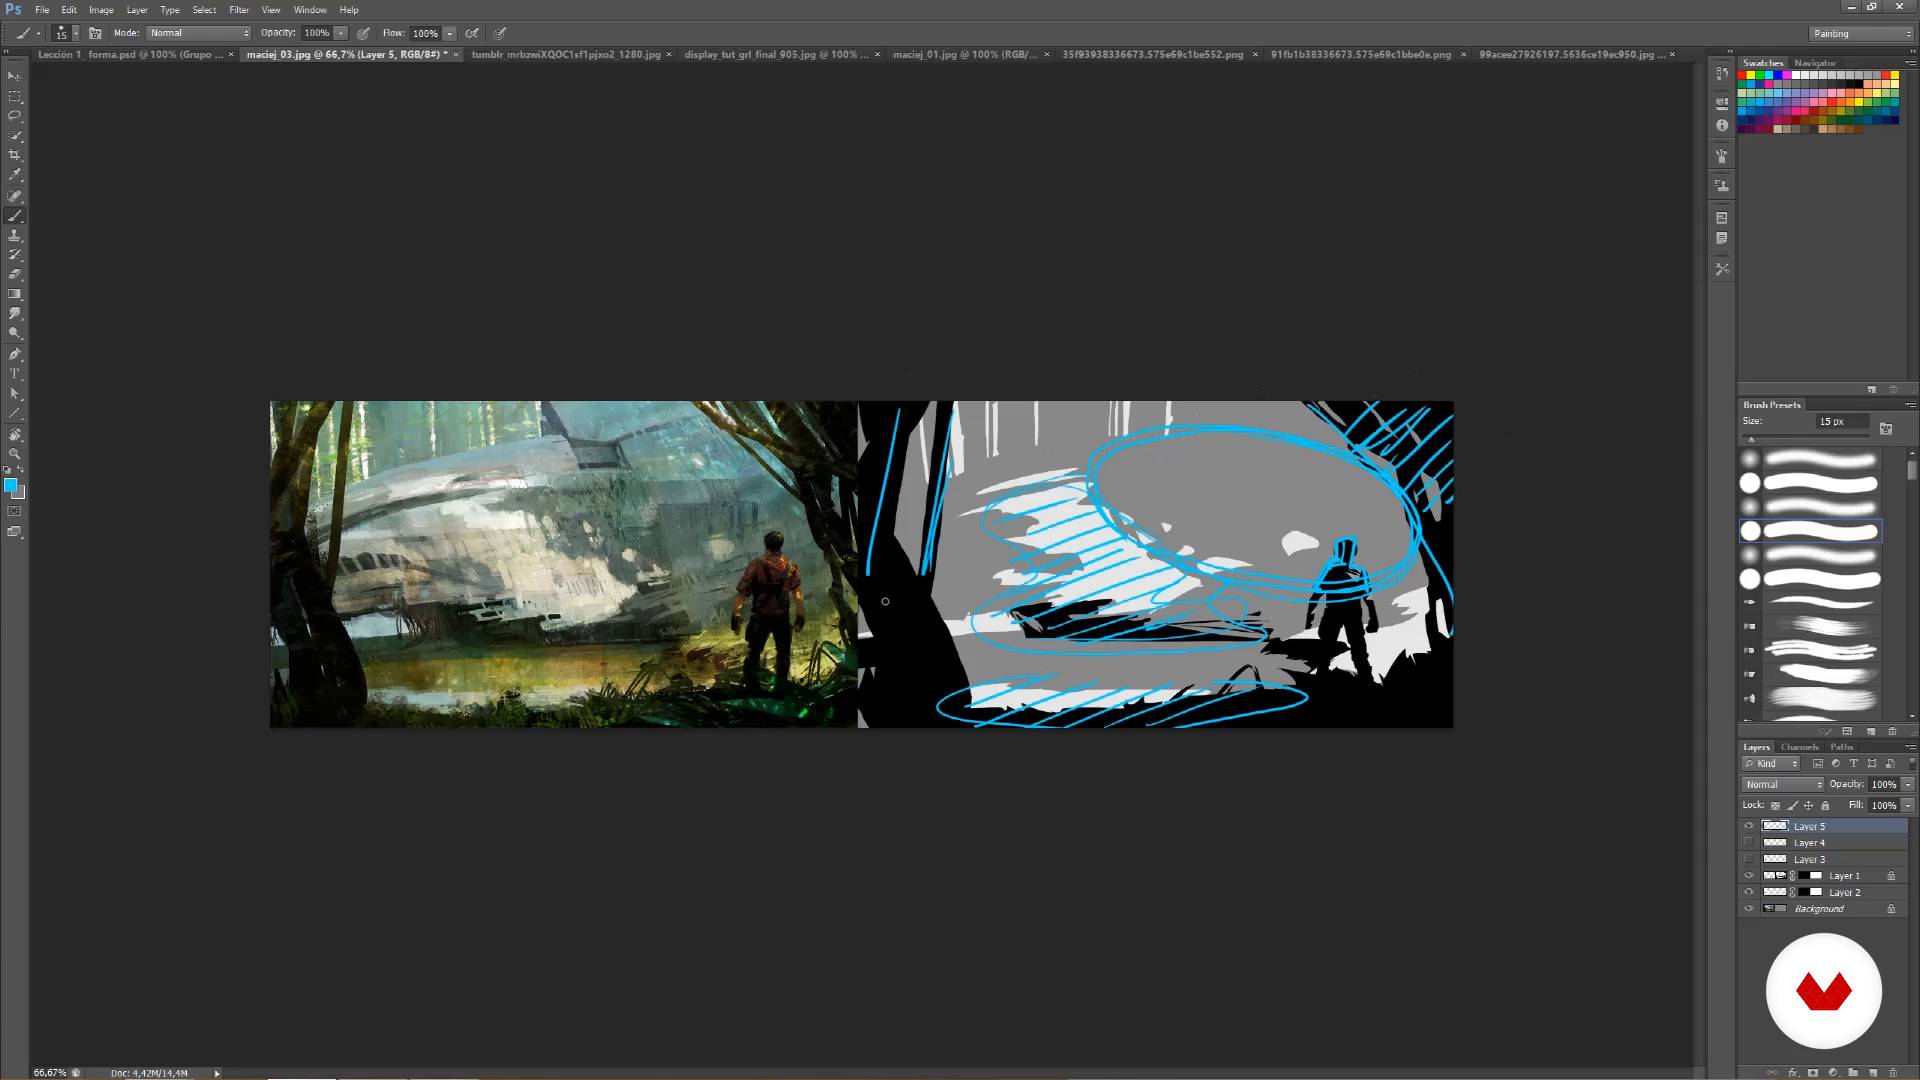Screen dimensions: 1920x1080
Task: Pick the red swatch in Swatches panel
Action: click(1742, 76)
